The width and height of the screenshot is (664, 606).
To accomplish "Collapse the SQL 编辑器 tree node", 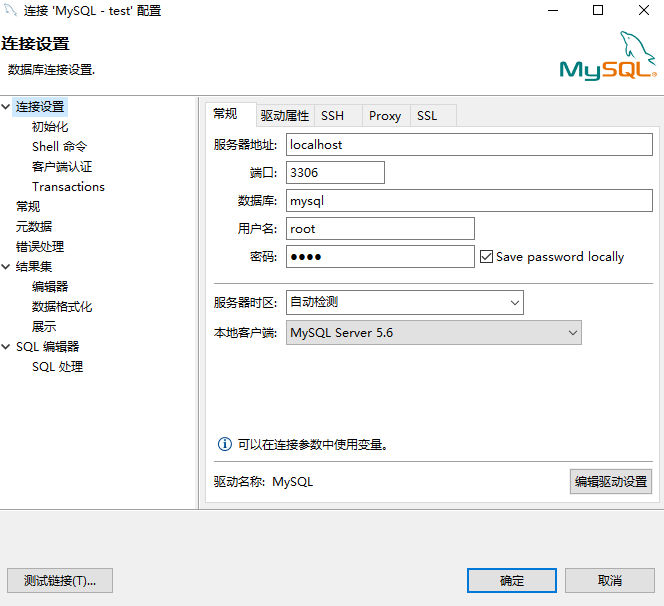I will tap(6, 347).
